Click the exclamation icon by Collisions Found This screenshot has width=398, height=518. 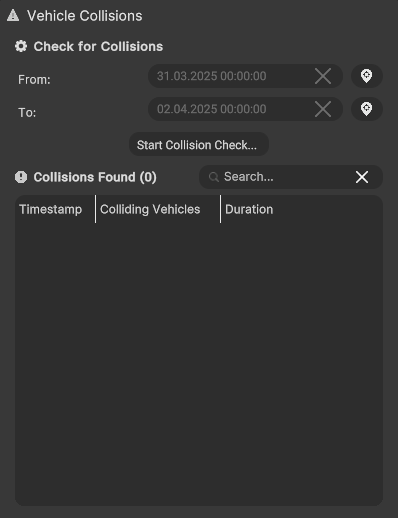[21, 177]
